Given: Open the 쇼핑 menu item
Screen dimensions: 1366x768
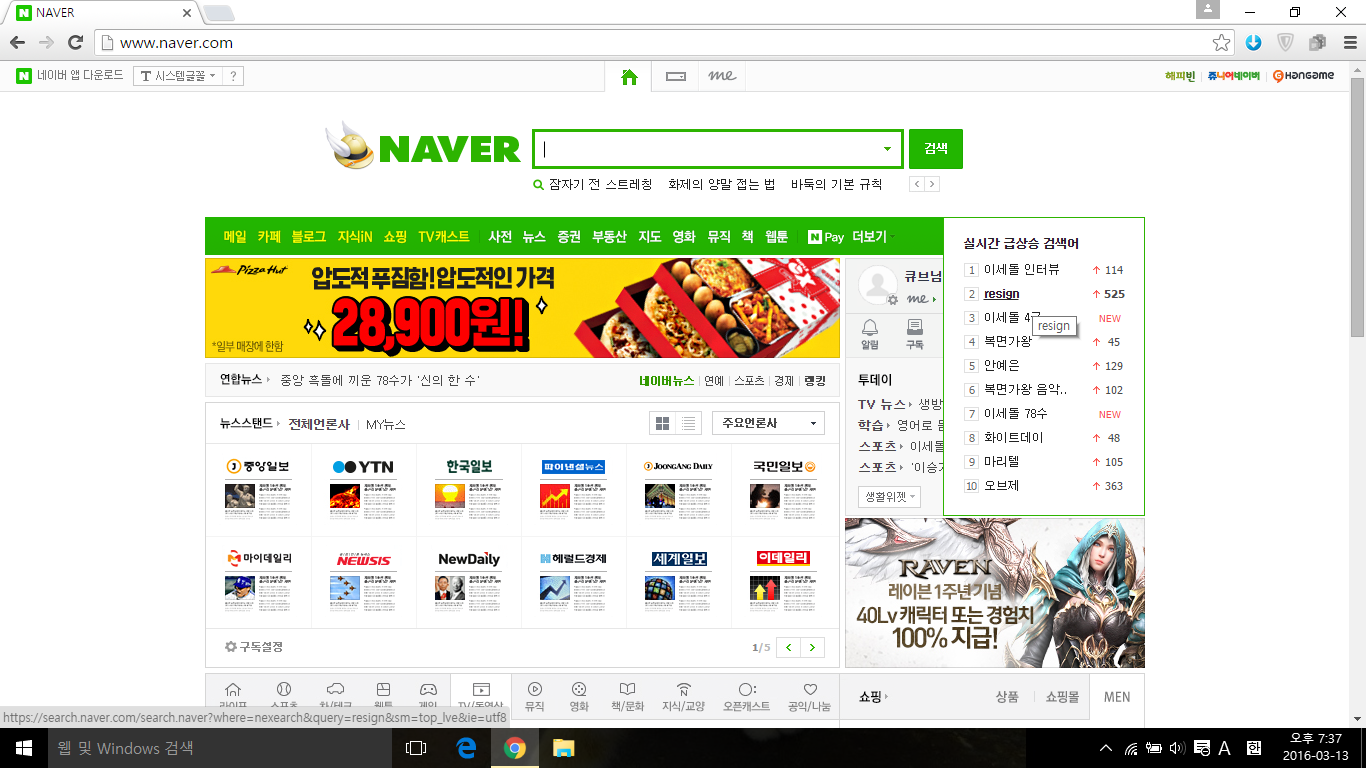Looking at the screenshot, I should pos(395,237).
